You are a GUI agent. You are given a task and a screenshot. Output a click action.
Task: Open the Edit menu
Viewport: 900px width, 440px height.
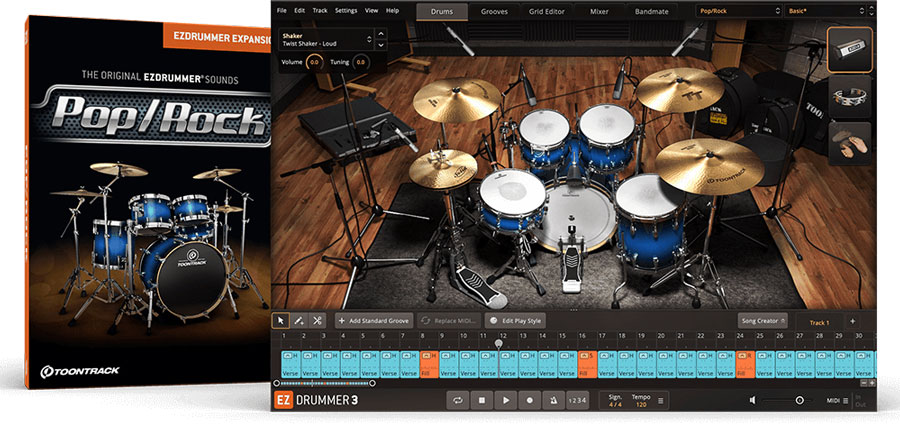click(x=300, y=10)
